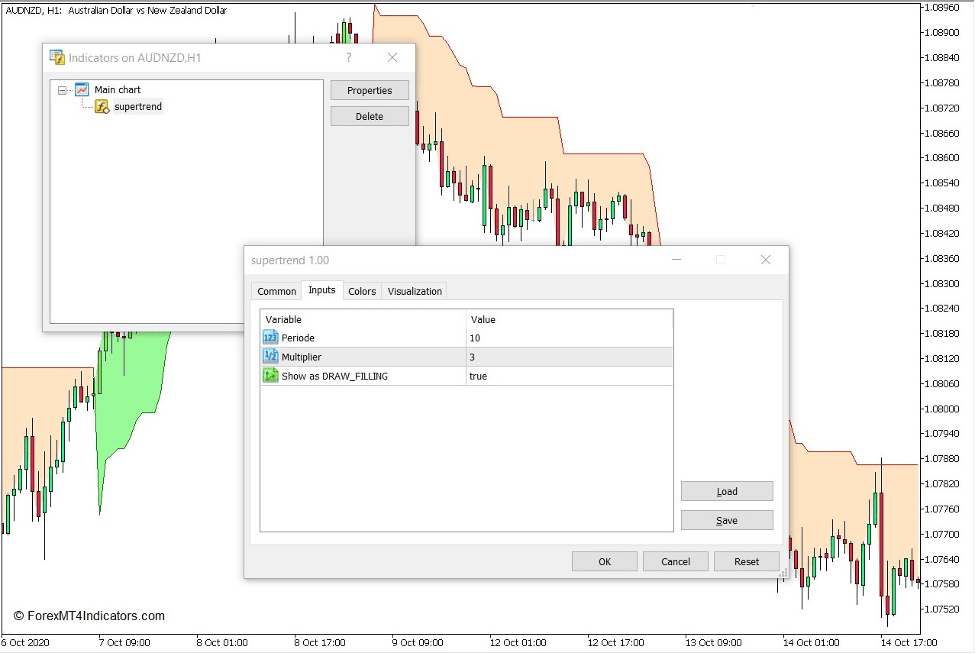
Task: Click the Indicators dialog title bar icon
Action: [56, 58]
